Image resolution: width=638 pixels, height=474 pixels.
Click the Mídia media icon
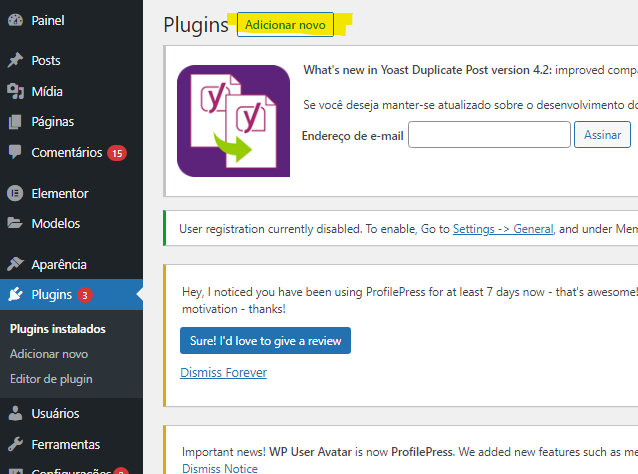(x=15, y=92)
